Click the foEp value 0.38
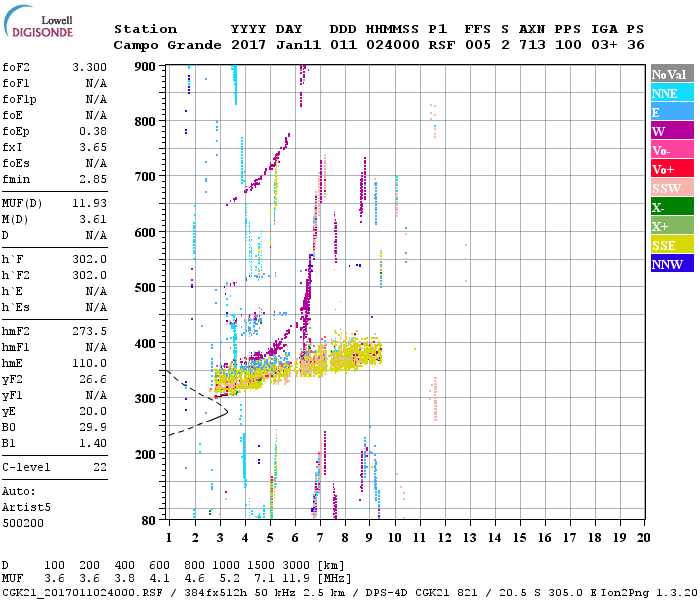 coord(93,131)
